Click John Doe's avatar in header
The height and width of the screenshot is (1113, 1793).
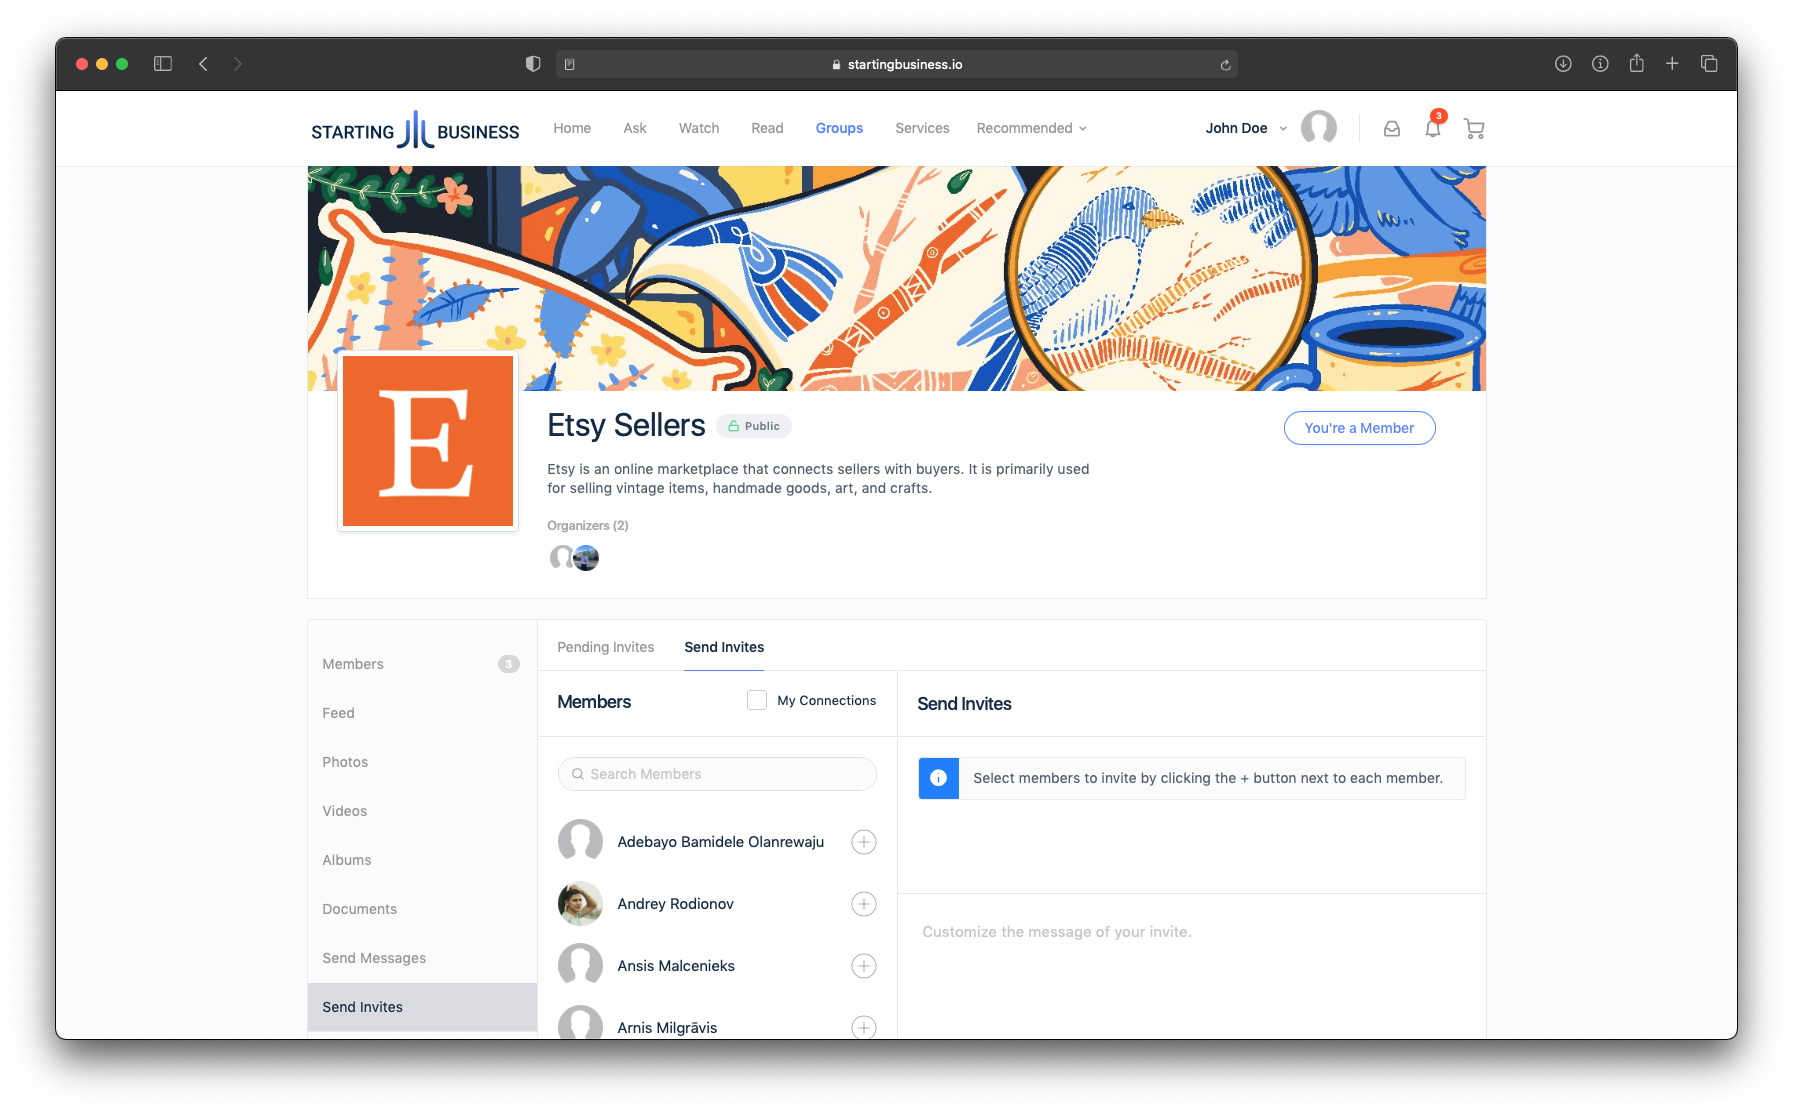(x=1319, y=128)
